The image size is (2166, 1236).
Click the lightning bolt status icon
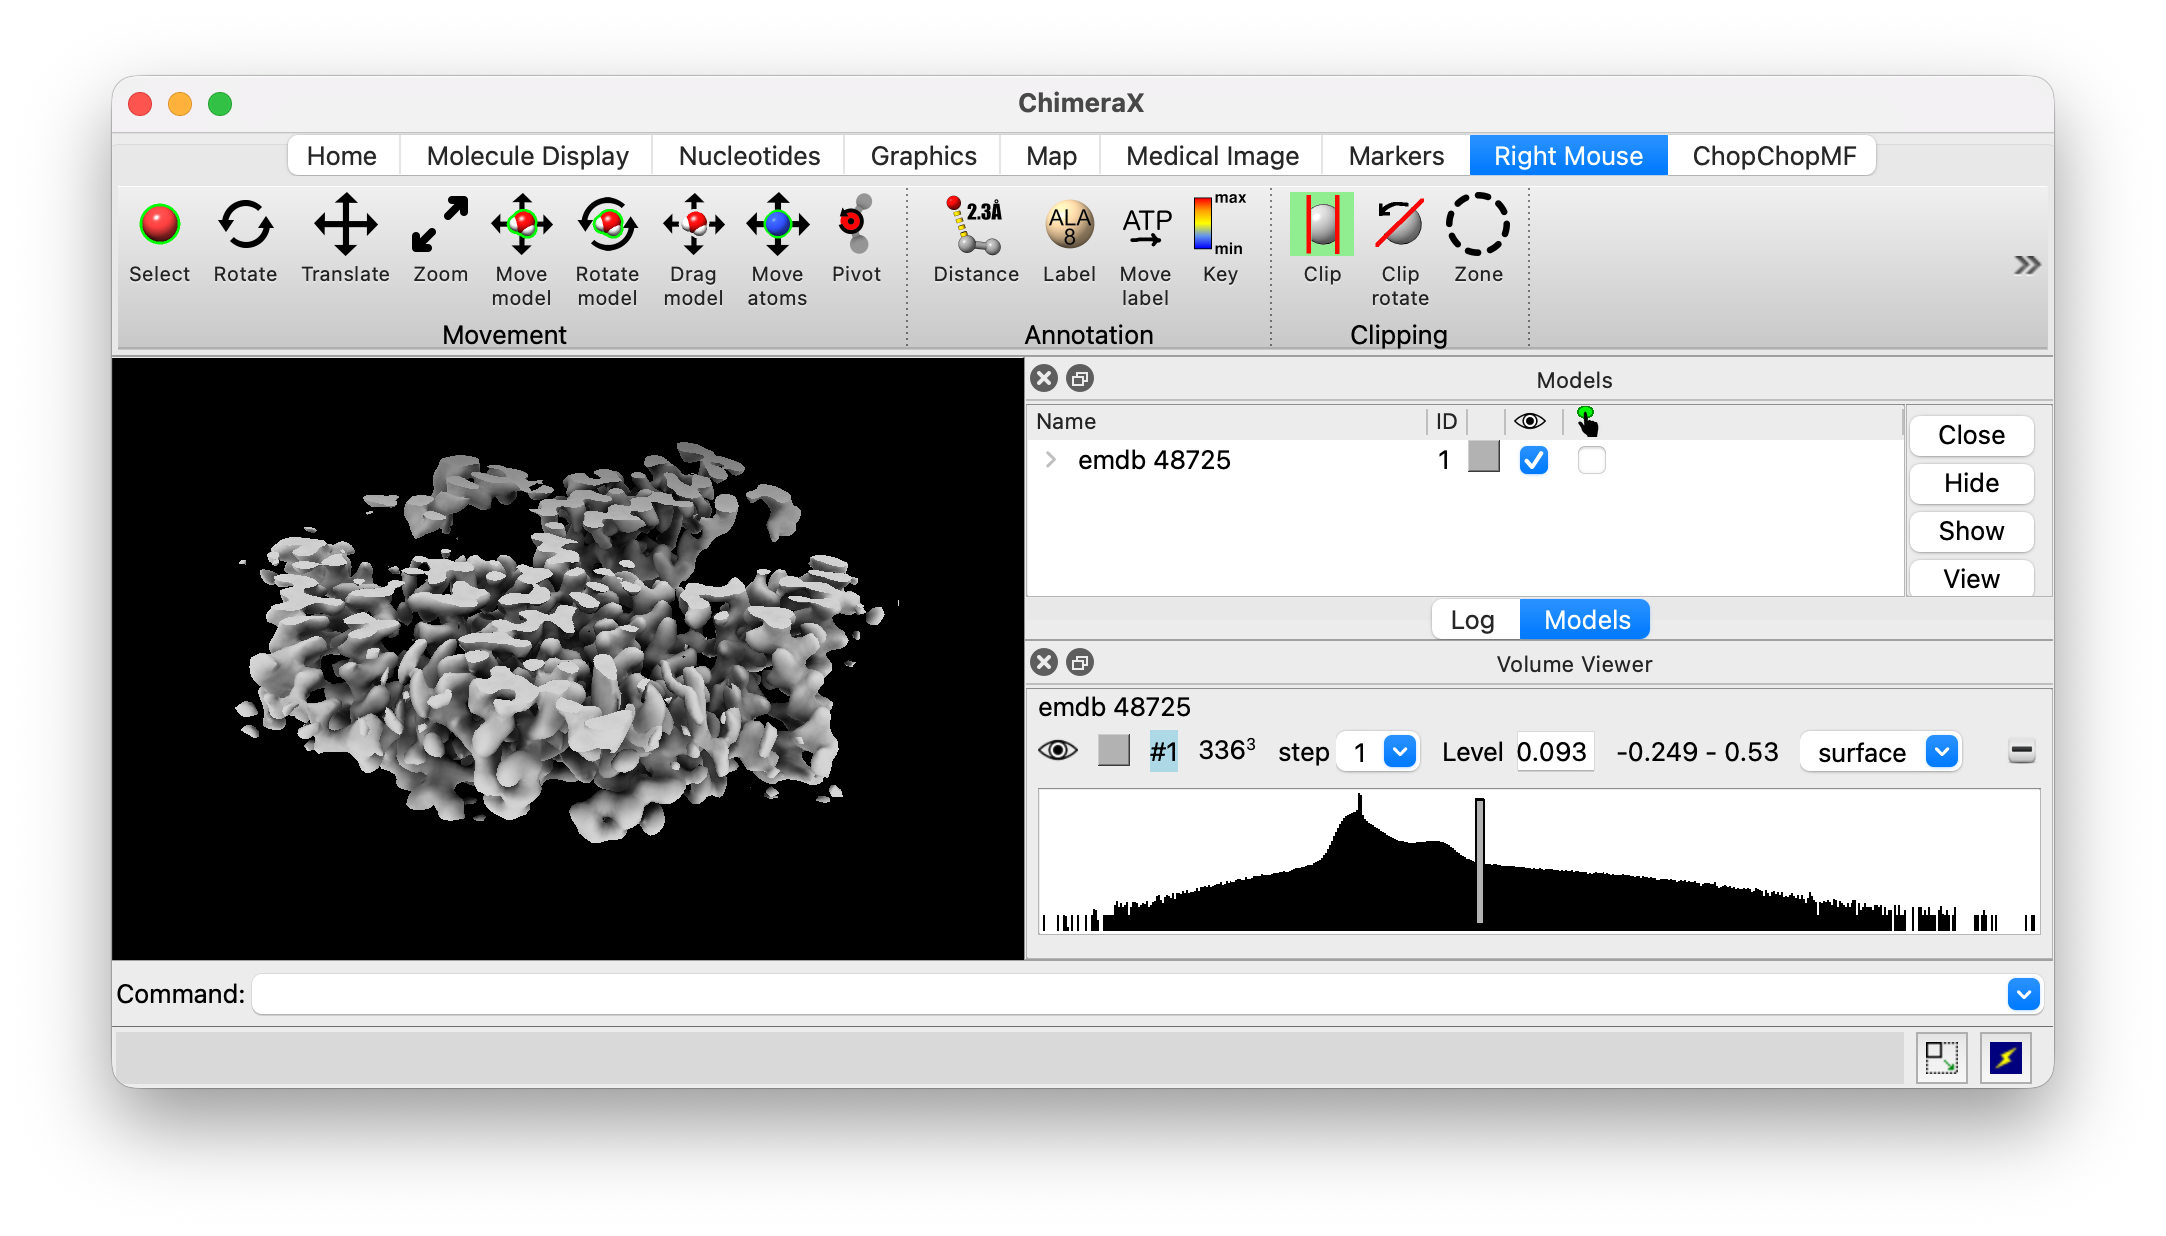click(x=2005, y=1058)
